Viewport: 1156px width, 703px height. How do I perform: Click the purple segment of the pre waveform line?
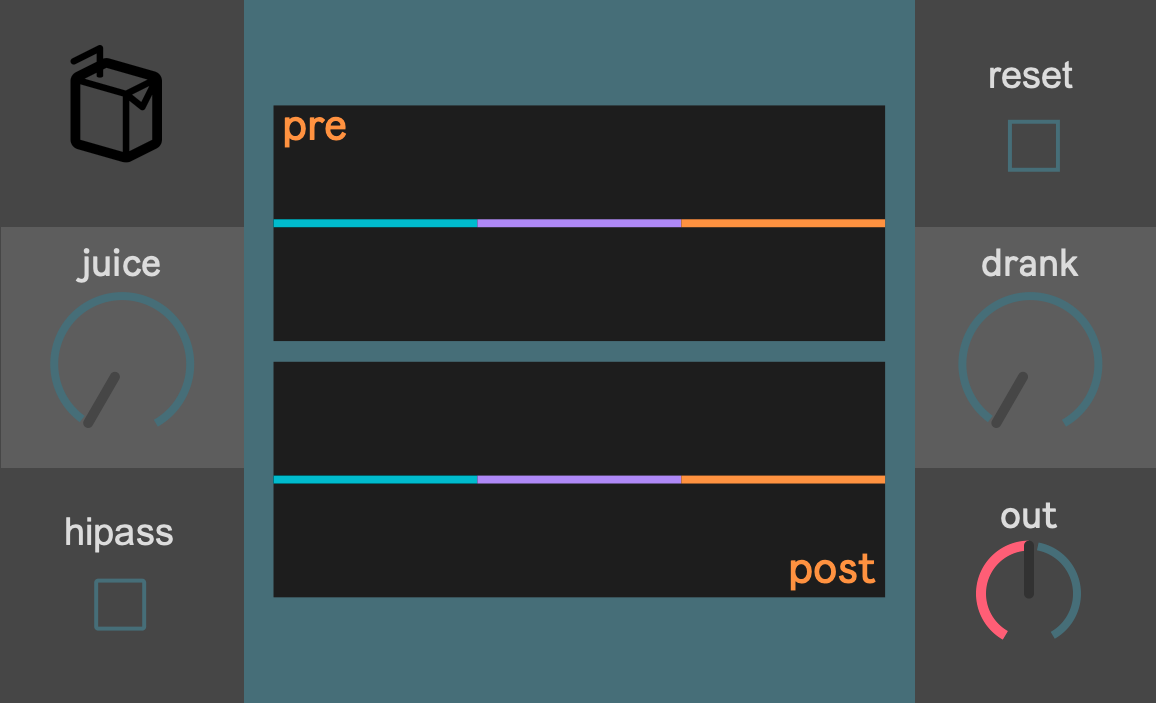tap(579, 223)
